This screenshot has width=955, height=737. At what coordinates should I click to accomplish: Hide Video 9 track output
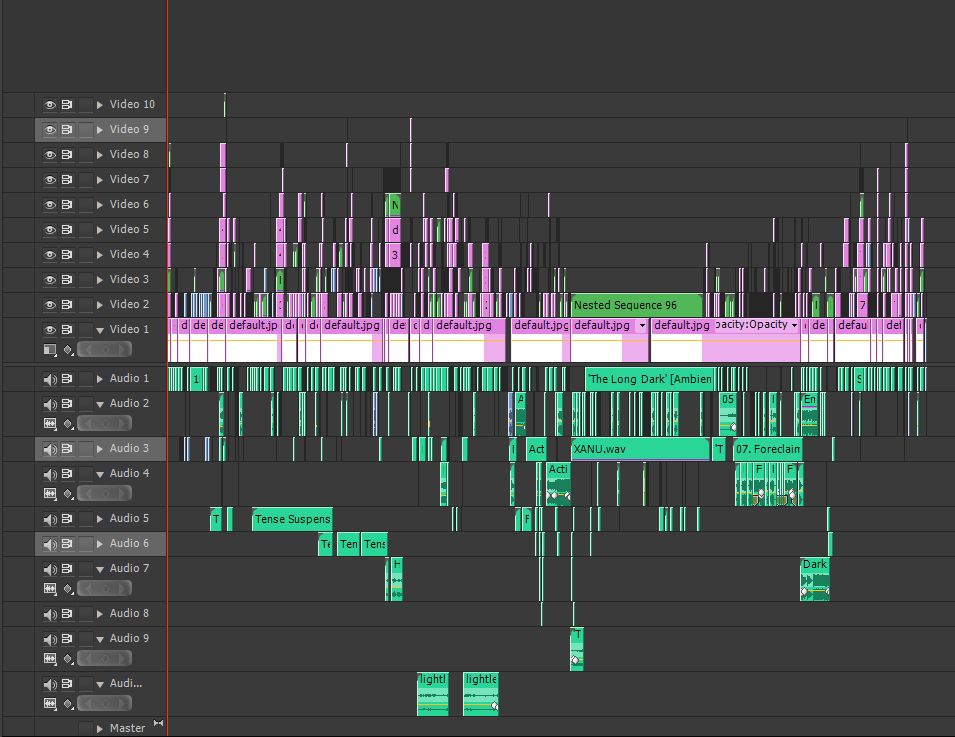pyautogui.click(x=50, y=130)
